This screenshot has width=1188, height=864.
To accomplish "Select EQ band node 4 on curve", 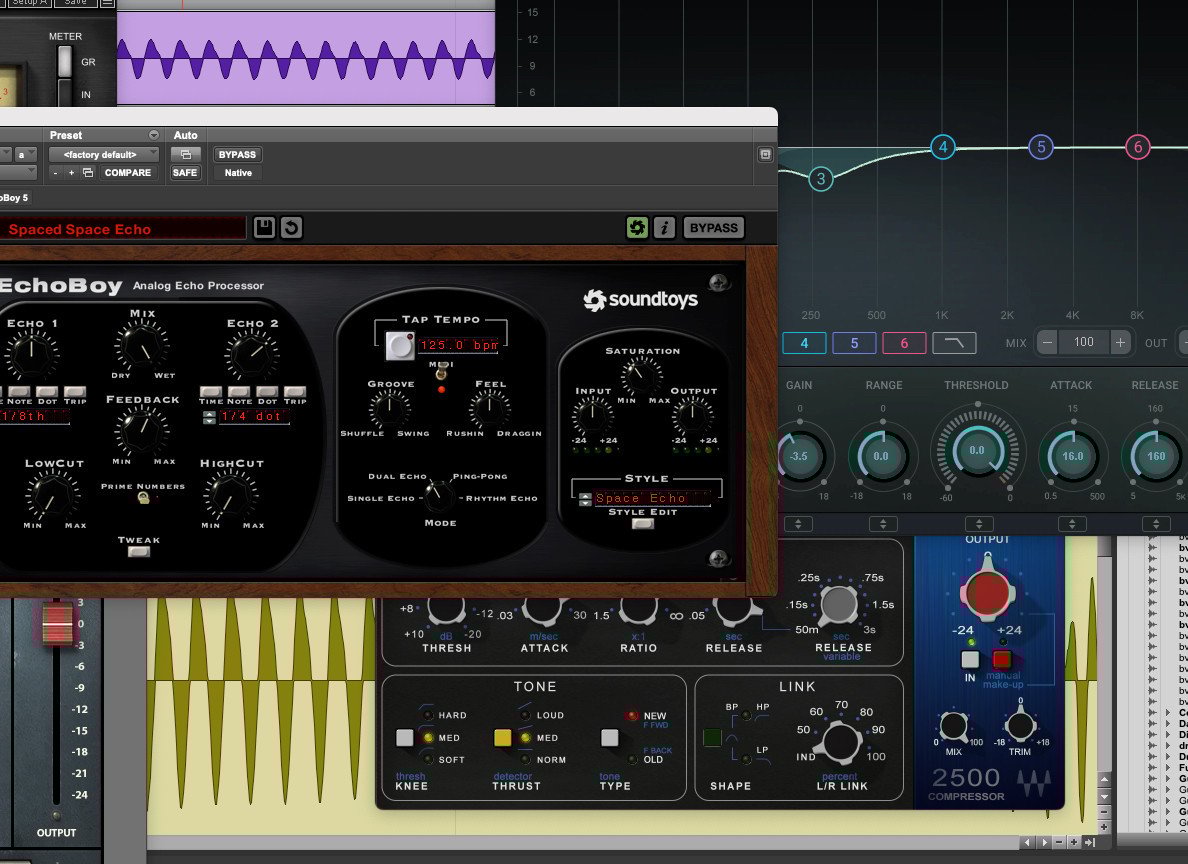I will 942,147.
